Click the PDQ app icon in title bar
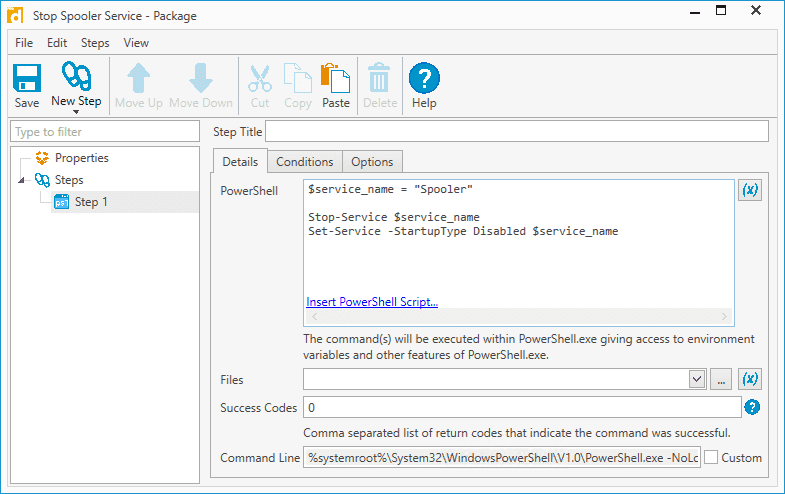This screenshot has height=494, width=785. pos(15,15)
